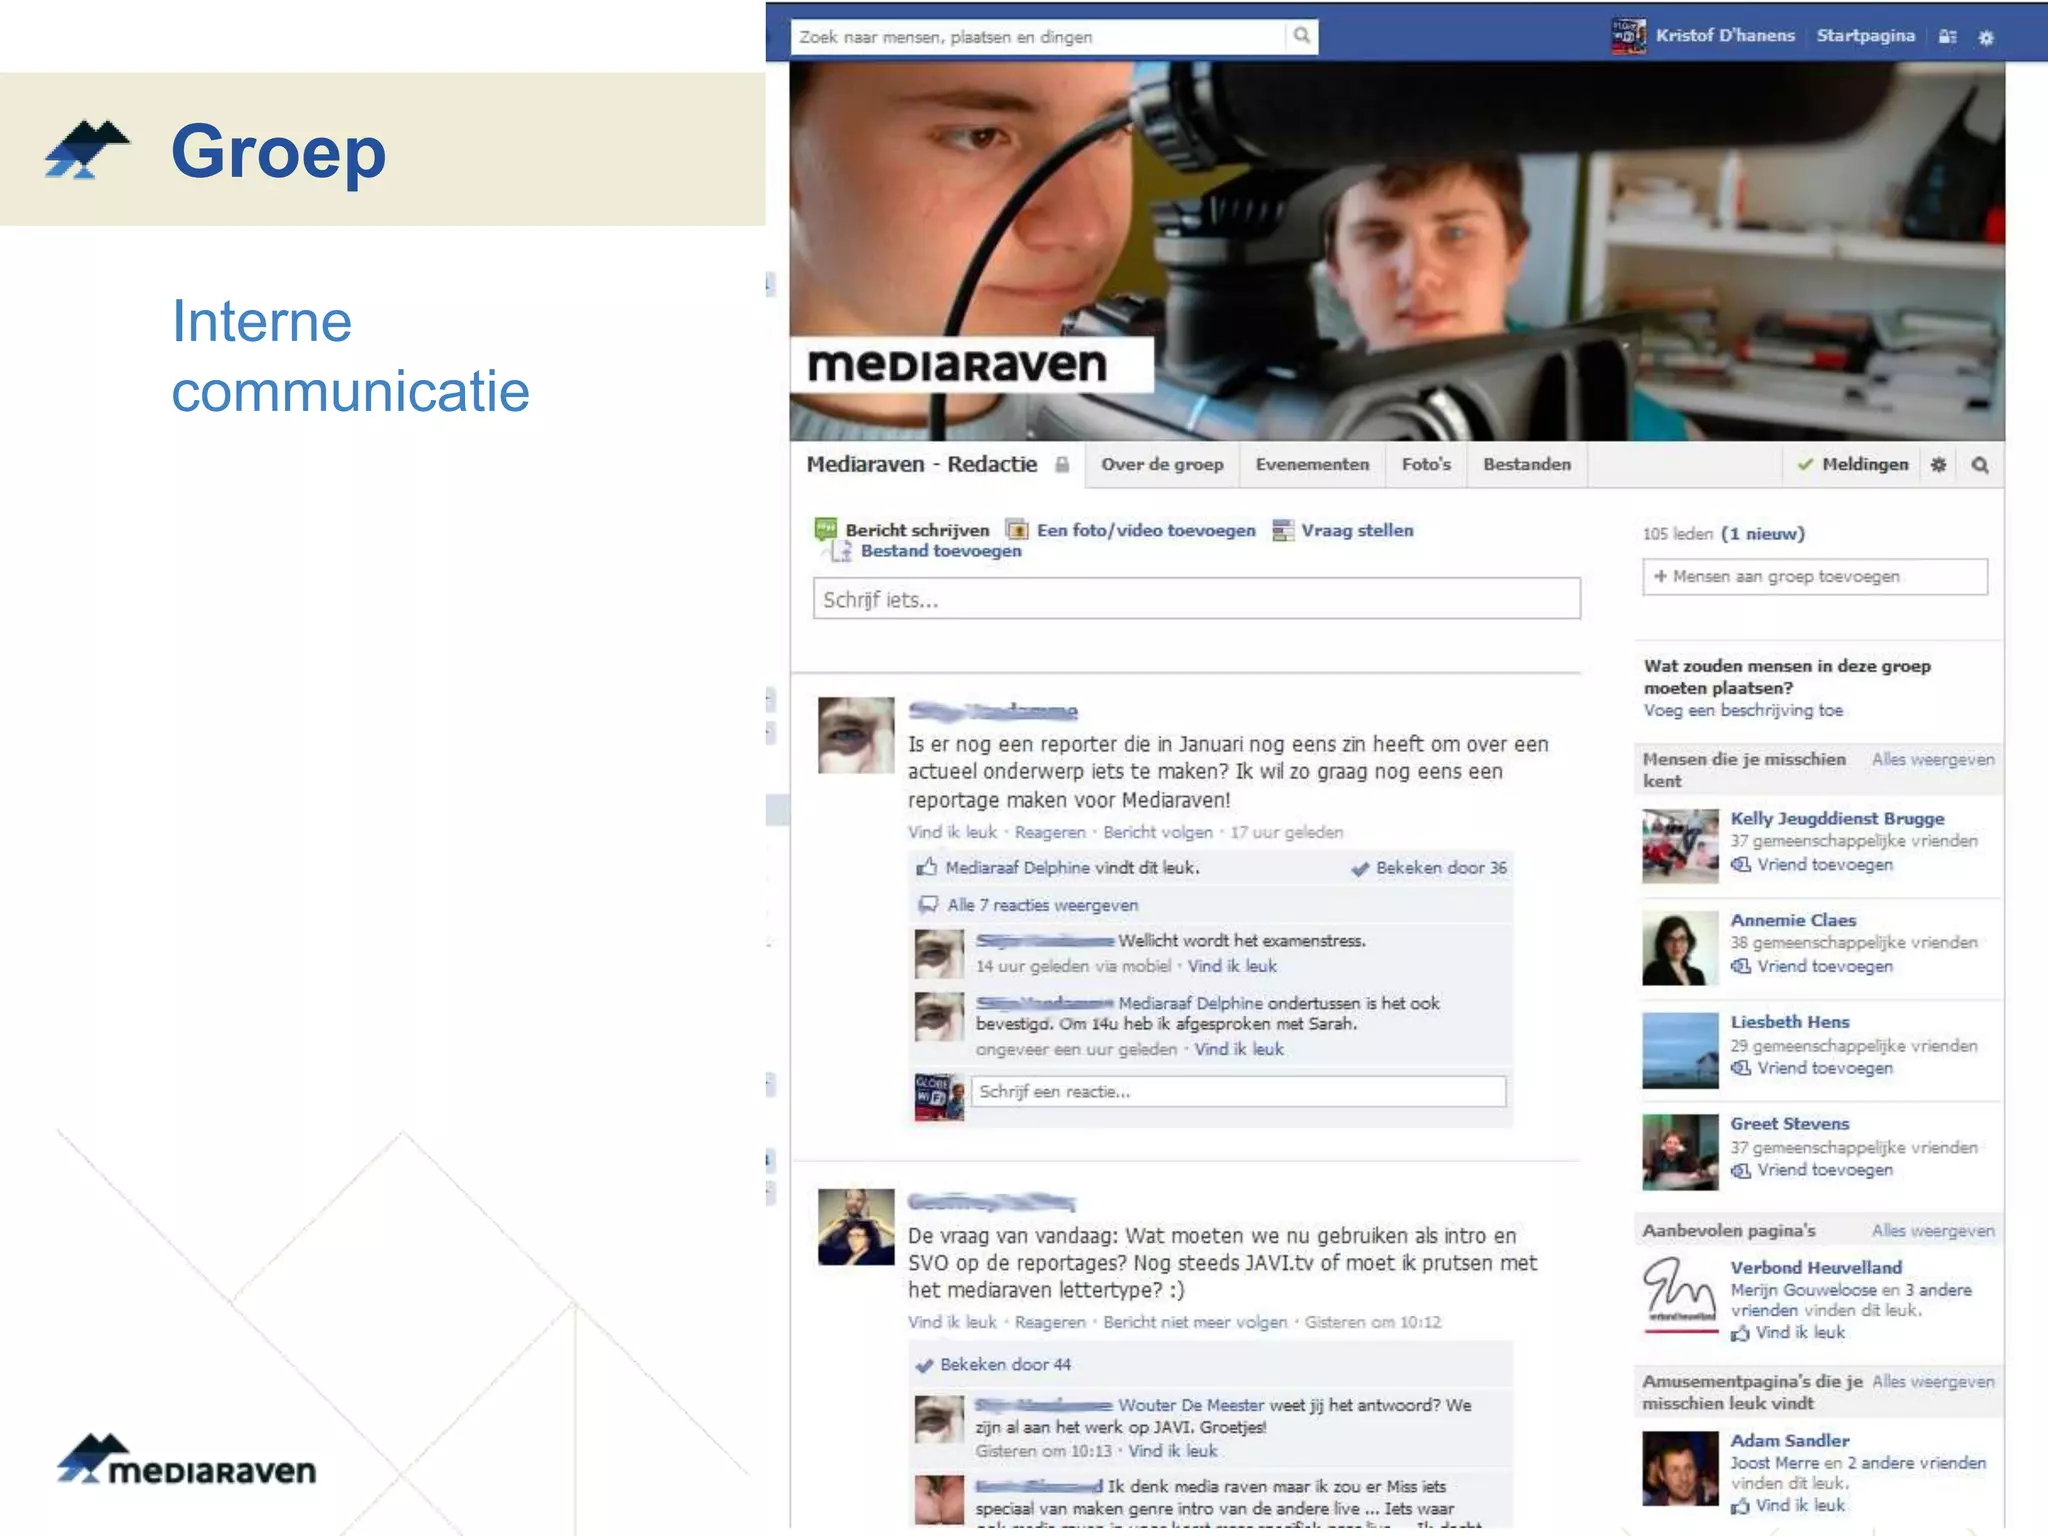The height and width of the screenshot is (1536, 2048).
Task: Click Mensen aan groep toevoegen field
Action: pyautogui.click(x=1814, y=577)
